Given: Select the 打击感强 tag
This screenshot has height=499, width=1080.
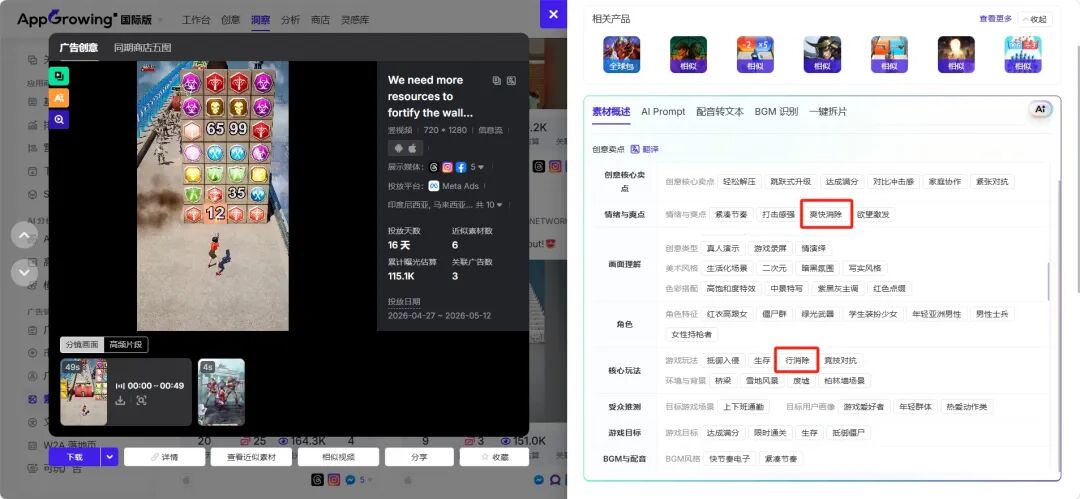Looking at the screenshot, I should pyautogui.click(x=778, y=214).
